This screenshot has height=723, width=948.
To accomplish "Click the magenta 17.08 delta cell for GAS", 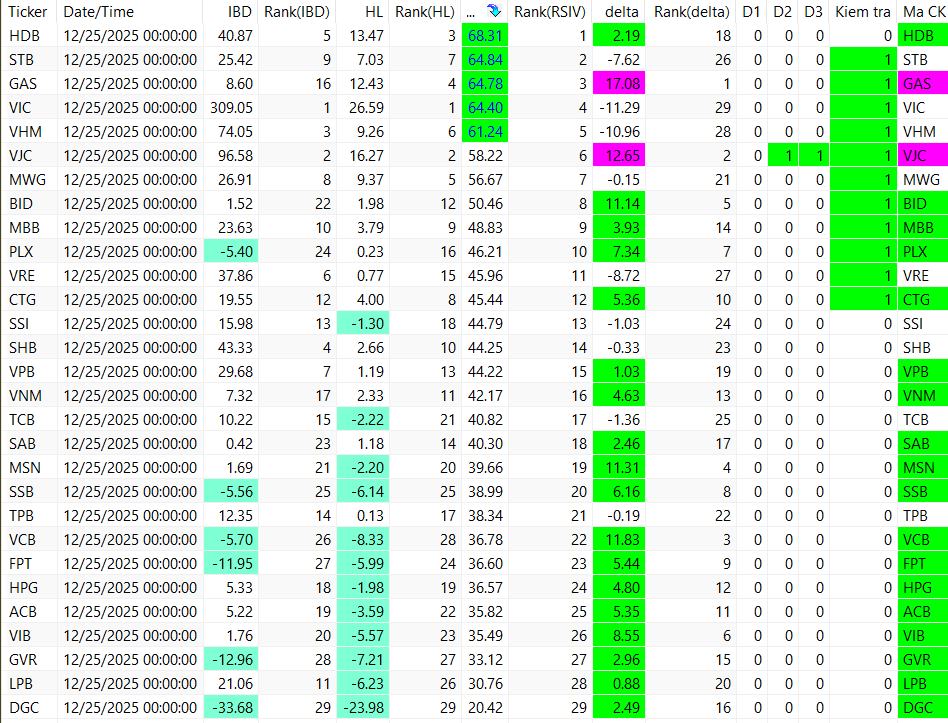I will coord(619,83).
